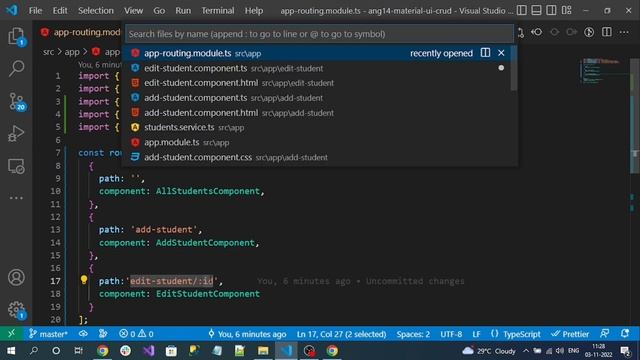Change file encoding via UTF-8
Image resolution: width=640 pixels, height=360 pixels.
point(451,334)
